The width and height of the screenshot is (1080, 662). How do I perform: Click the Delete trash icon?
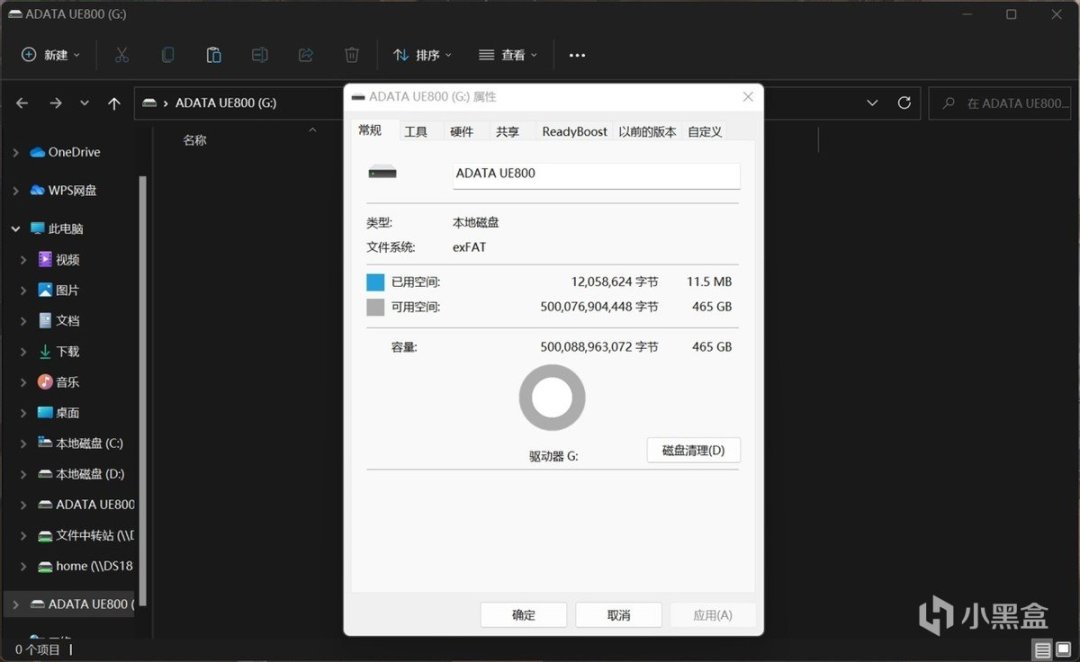[x=351, y=55]
